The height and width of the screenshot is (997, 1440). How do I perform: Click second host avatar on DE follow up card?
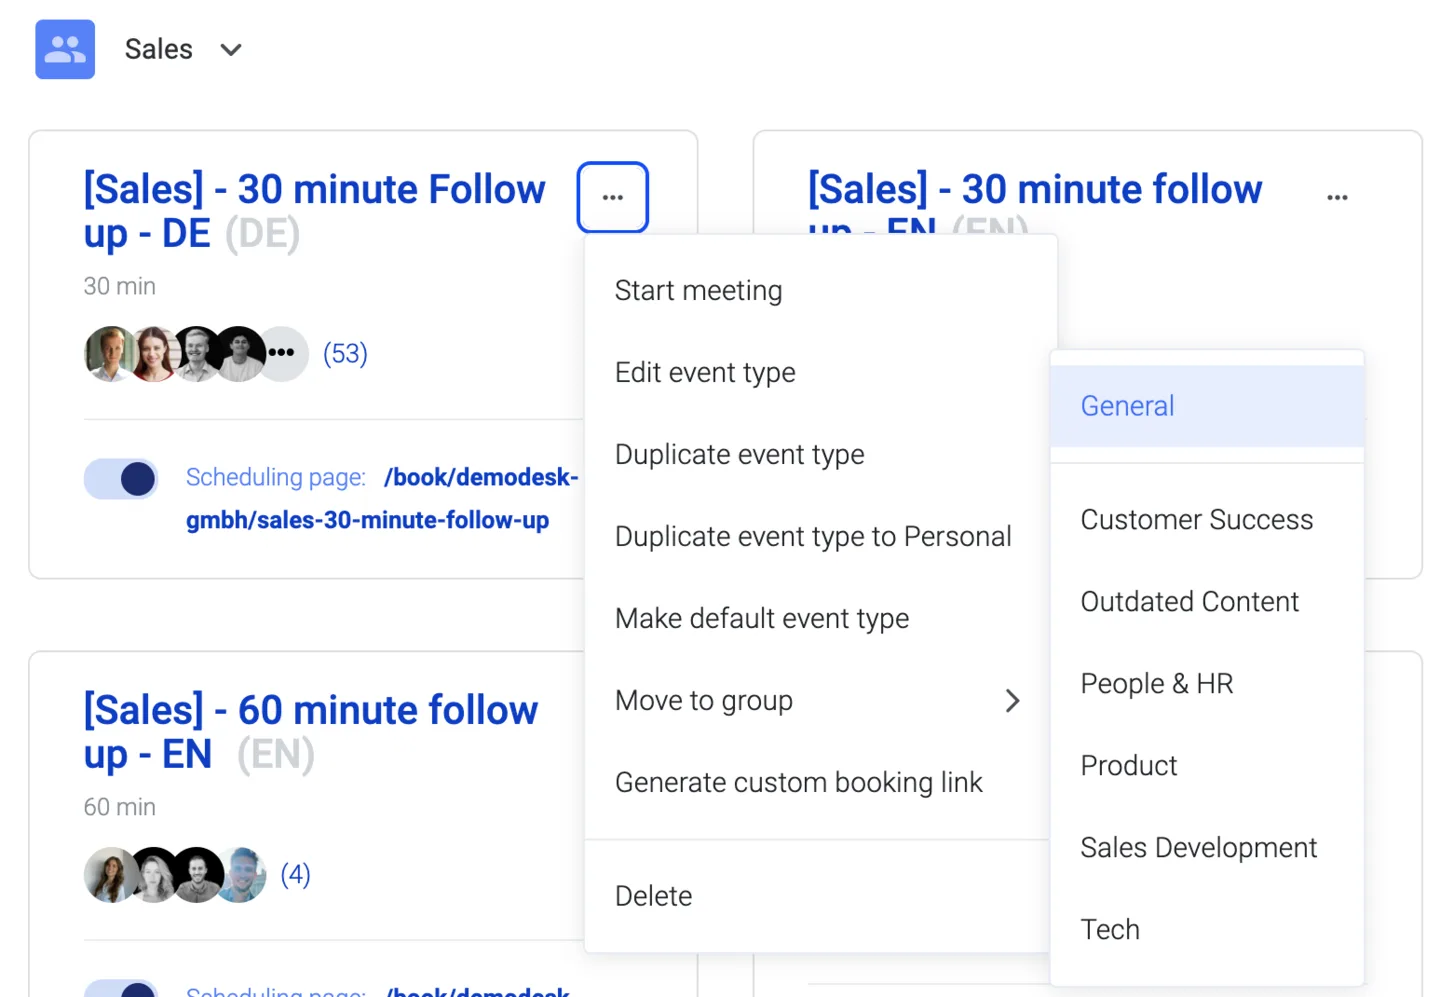click(154, 353)
